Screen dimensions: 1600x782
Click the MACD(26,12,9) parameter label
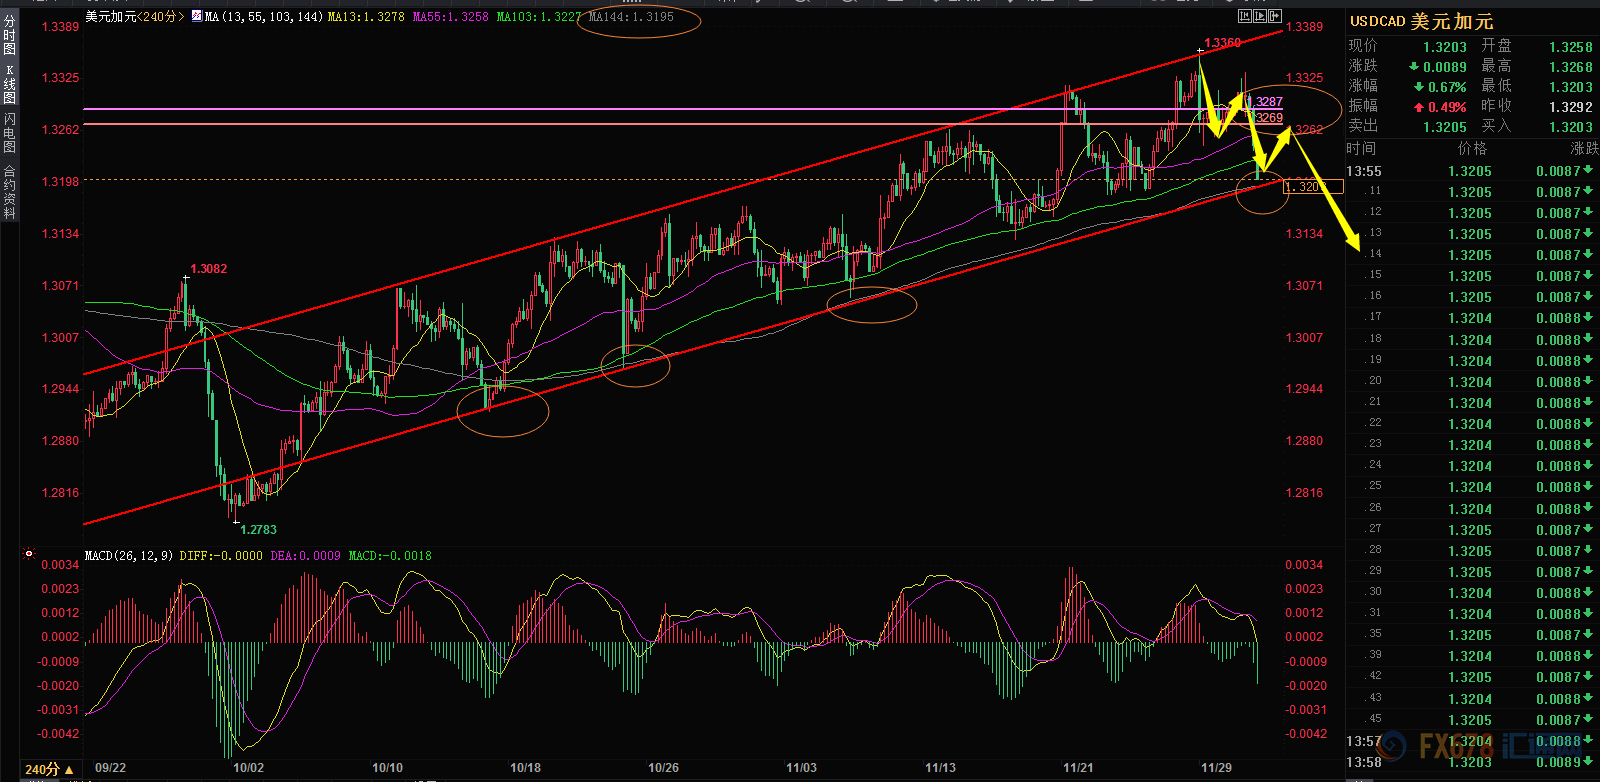[129, 555]
